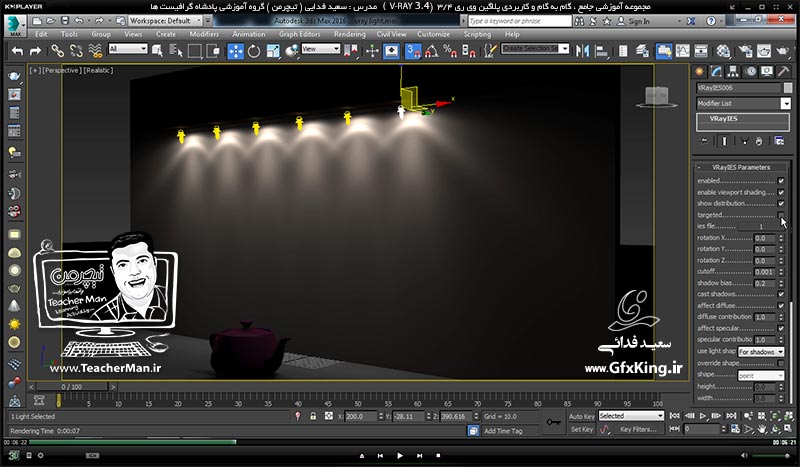Open 'use light shape' For shadows dropdown
Viewport: 800px width, 467px height.
761,352
